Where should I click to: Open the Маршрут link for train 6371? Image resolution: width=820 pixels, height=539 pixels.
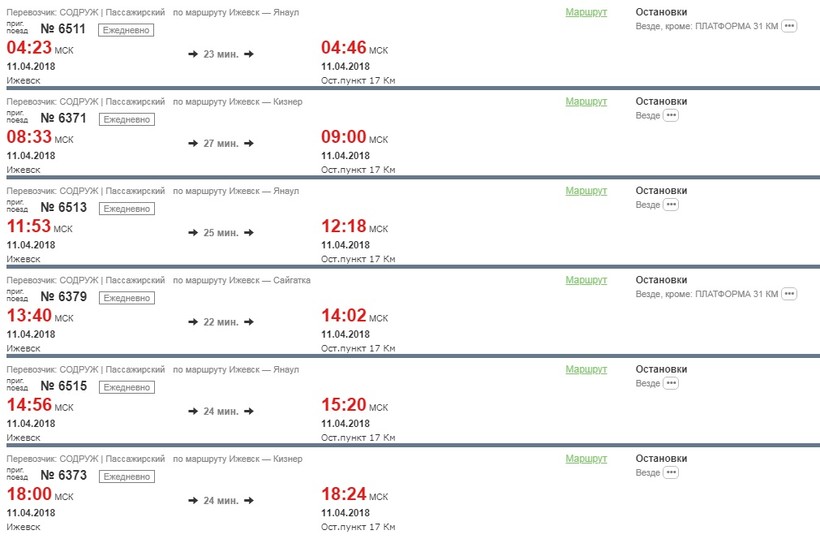[x=586, y=101]
